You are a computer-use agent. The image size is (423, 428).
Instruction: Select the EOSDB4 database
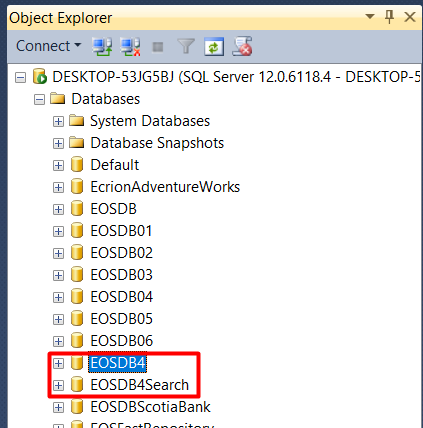point(118,363)
